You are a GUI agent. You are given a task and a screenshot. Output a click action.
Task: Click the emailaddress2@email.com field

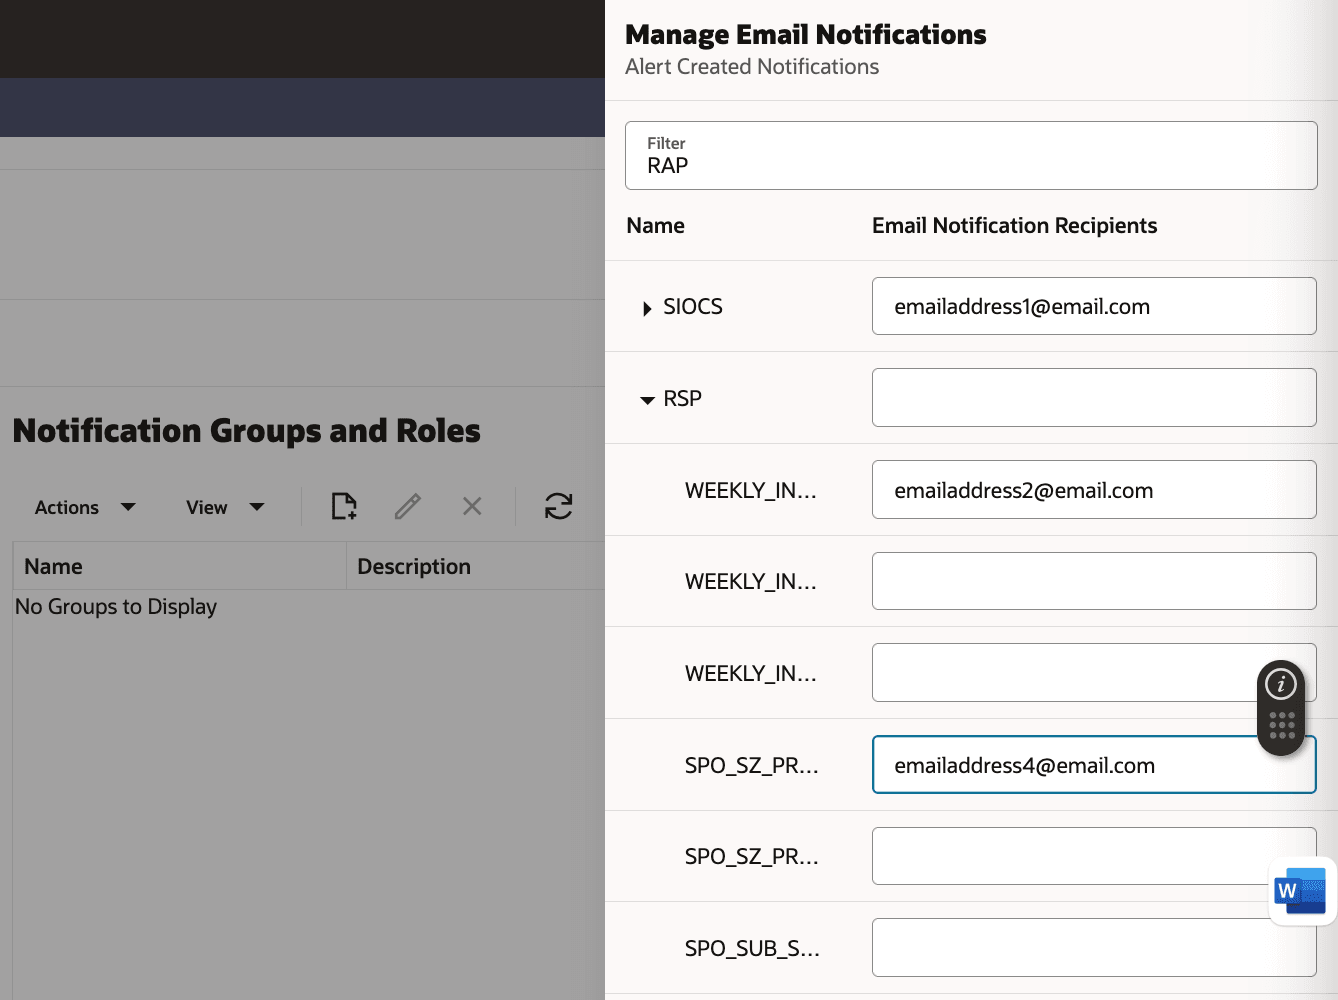pos(1094,489)
